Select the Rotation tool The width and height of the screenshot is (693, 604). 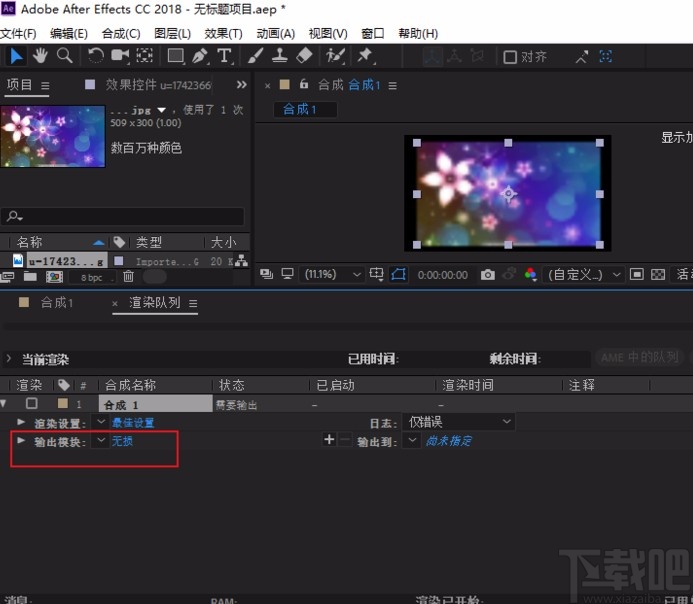click(95, 56)
